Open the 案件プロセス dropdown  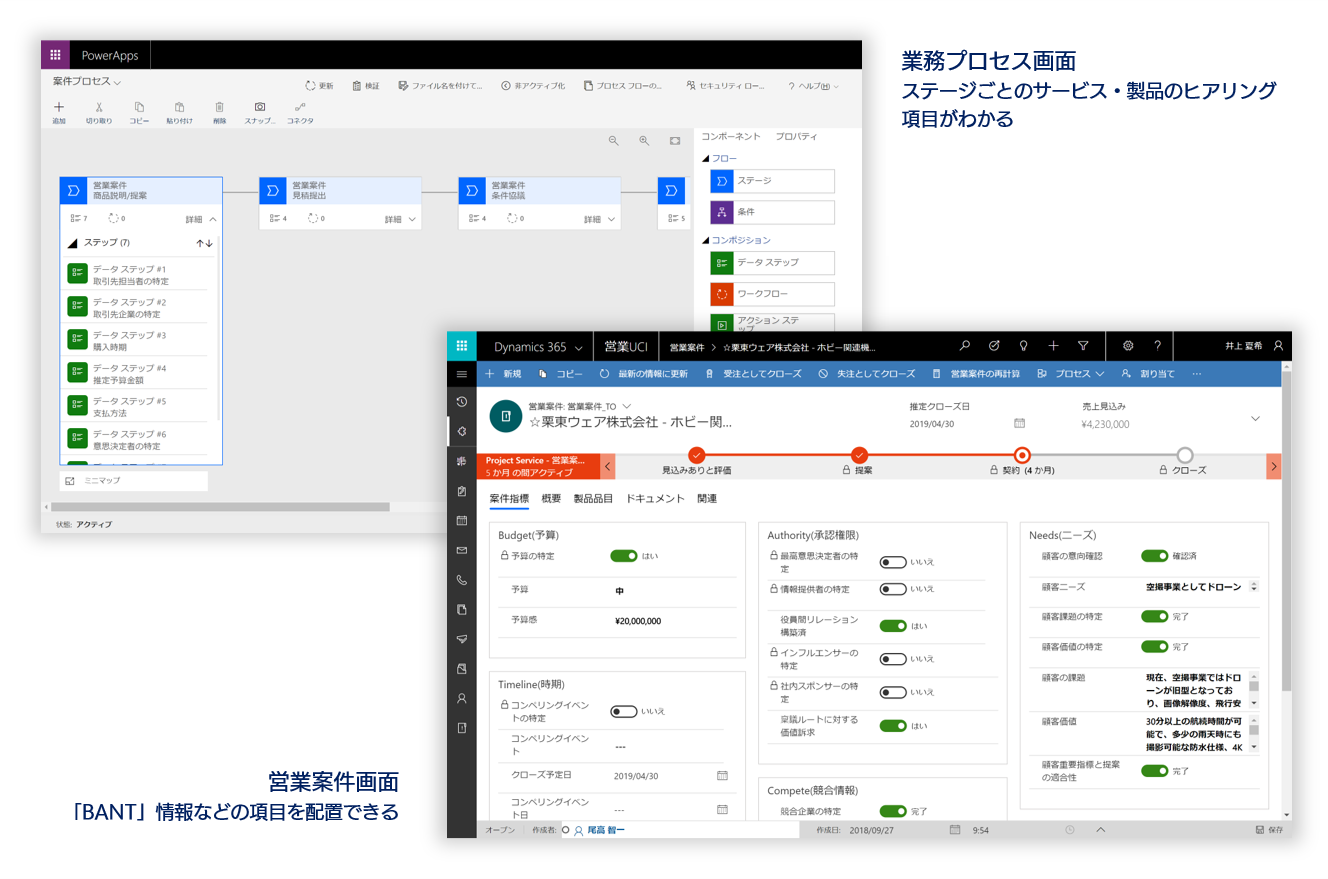coord(87,82)
